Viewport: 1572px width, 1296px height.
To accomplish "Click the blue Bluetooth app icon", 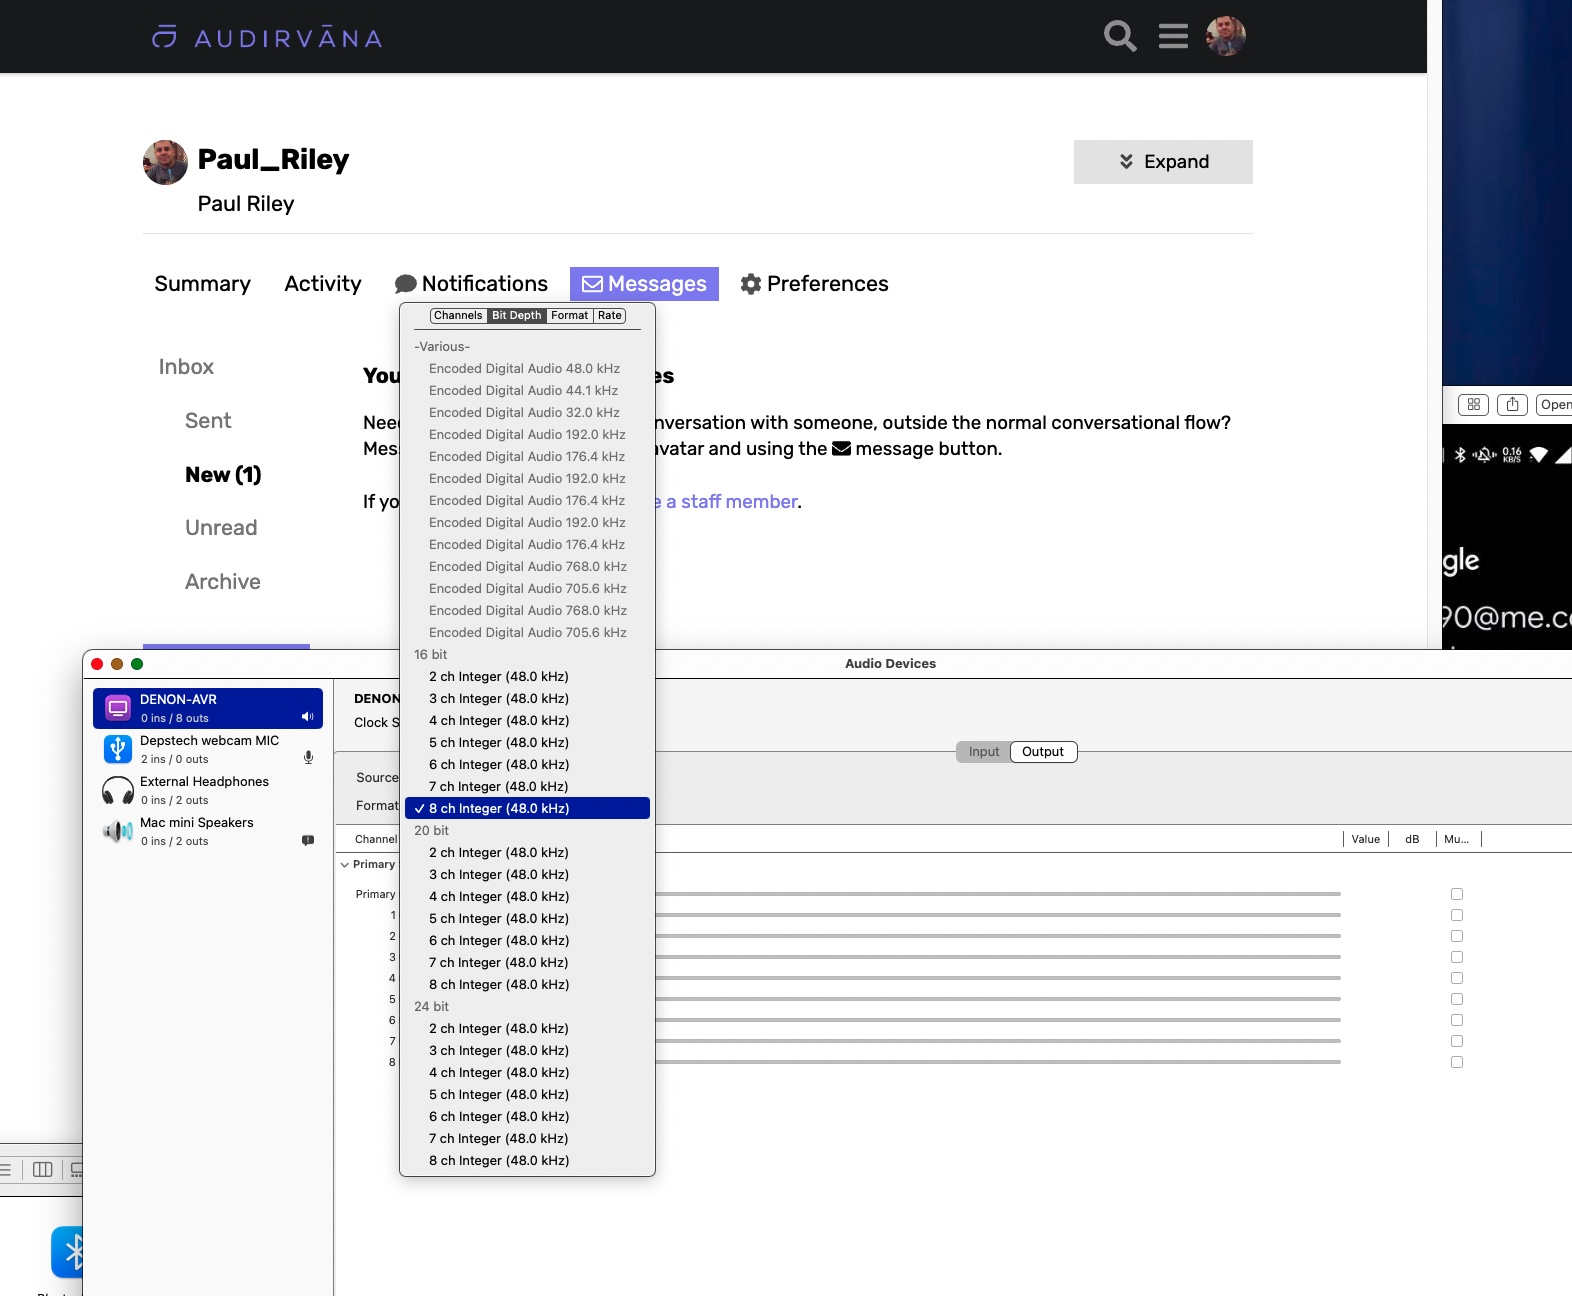I will point(67,1252).
